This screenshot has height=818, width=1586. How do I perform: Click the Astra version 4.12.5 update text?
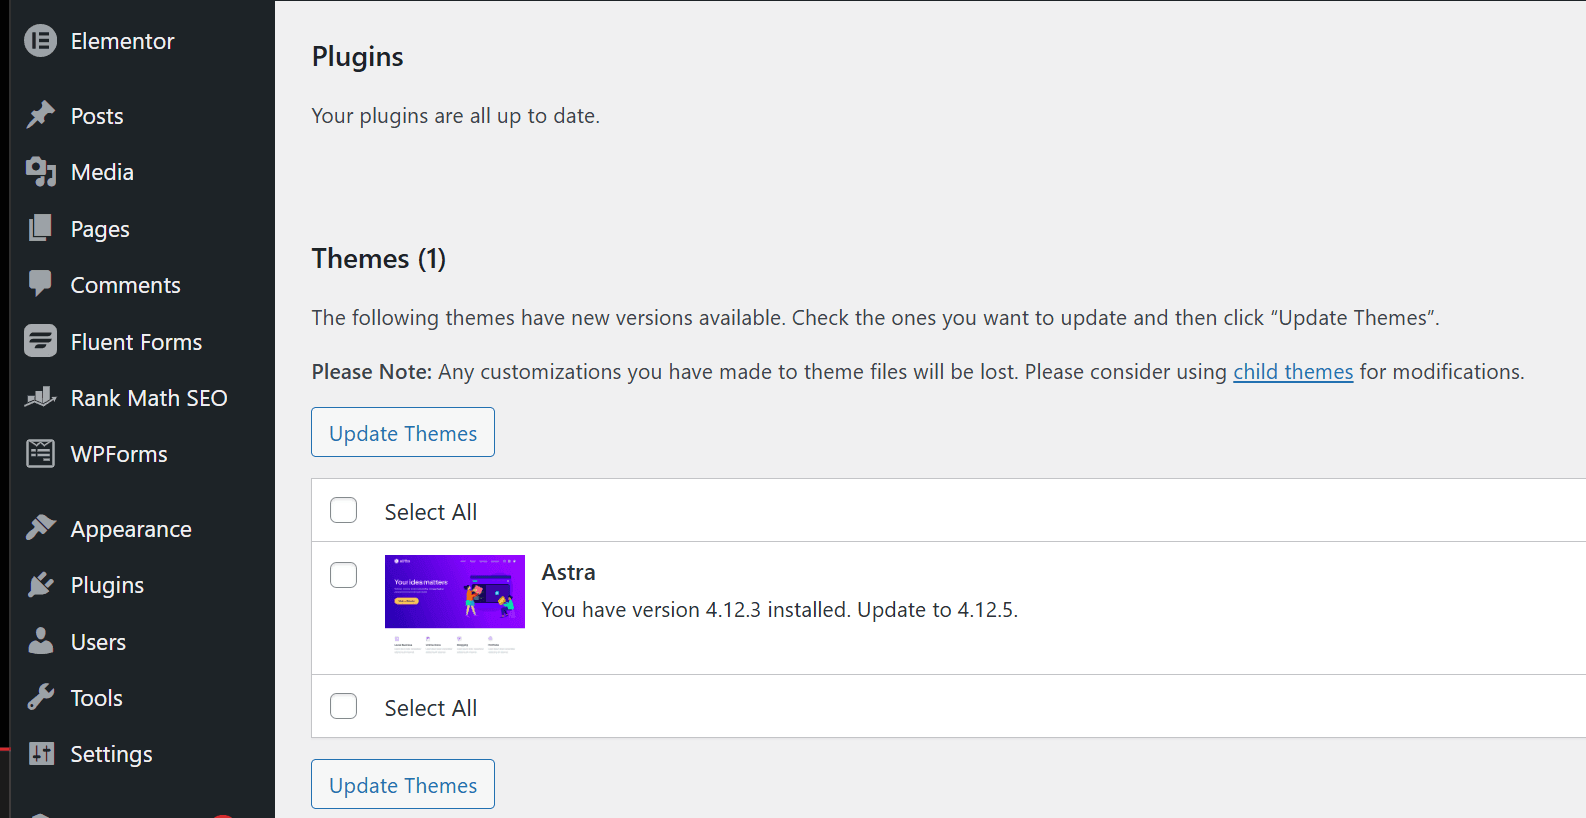[x=780, y=610]
